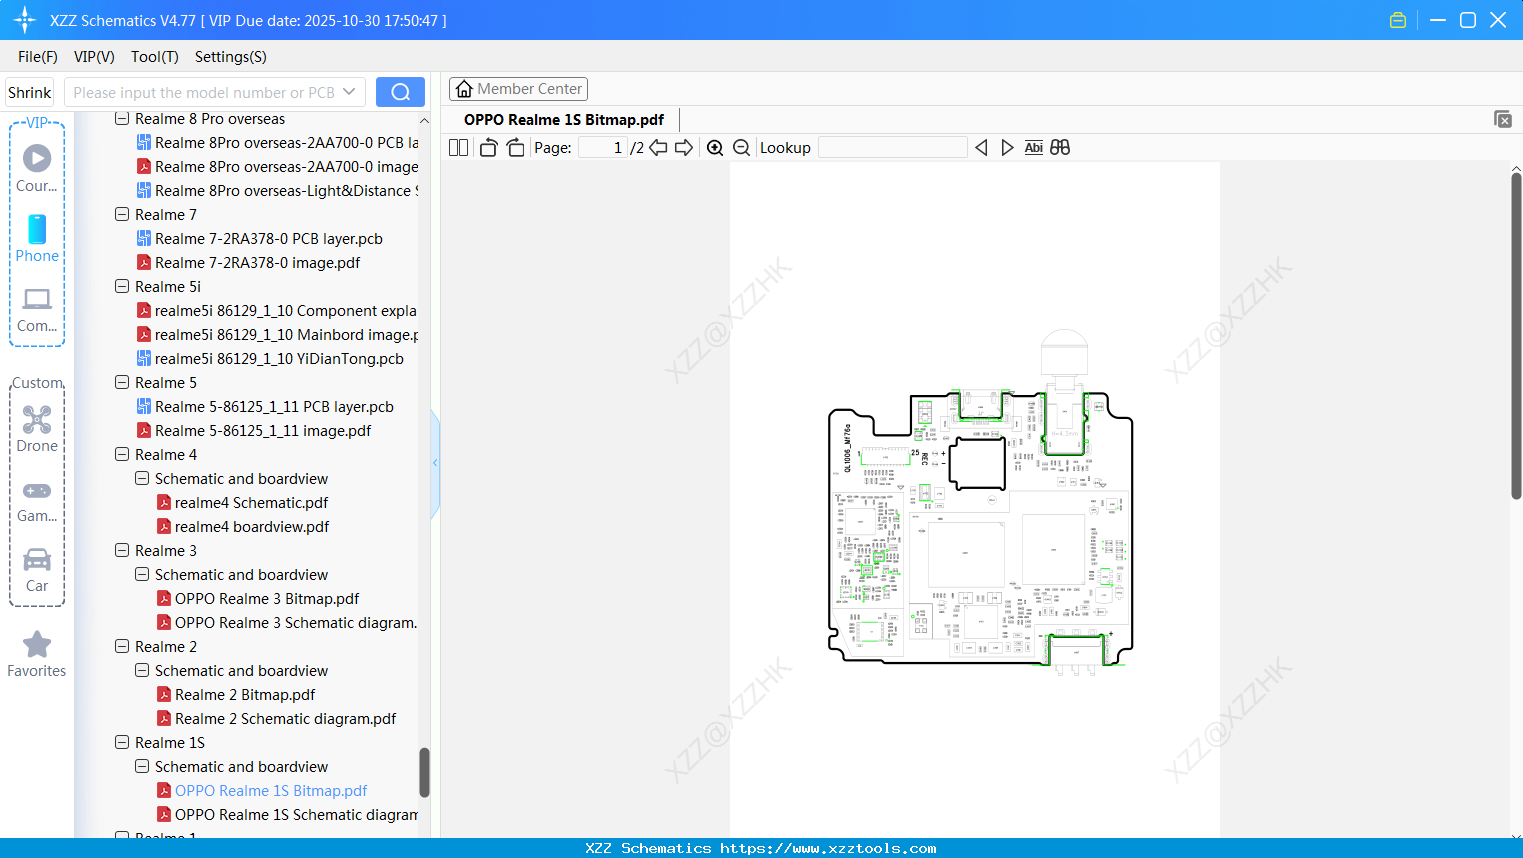Zoom in on the PDF
The image size is (1523, 858).
tap(715, 148)
